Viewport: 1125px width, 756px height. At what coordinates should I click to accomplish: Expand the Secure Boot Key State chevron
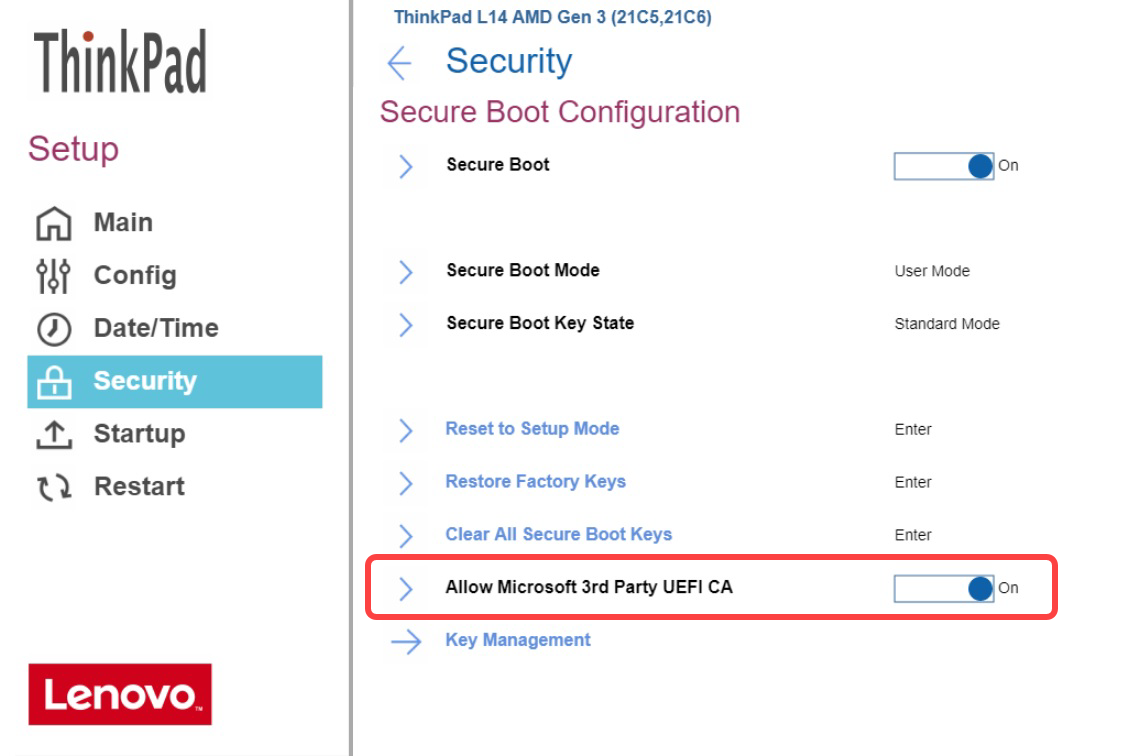405,324
